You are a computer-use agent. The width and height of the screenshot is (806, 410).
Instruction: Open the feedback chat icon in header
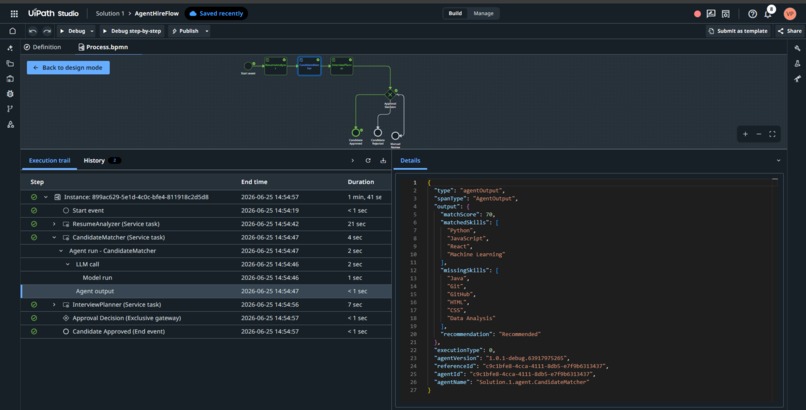(711, 14)
